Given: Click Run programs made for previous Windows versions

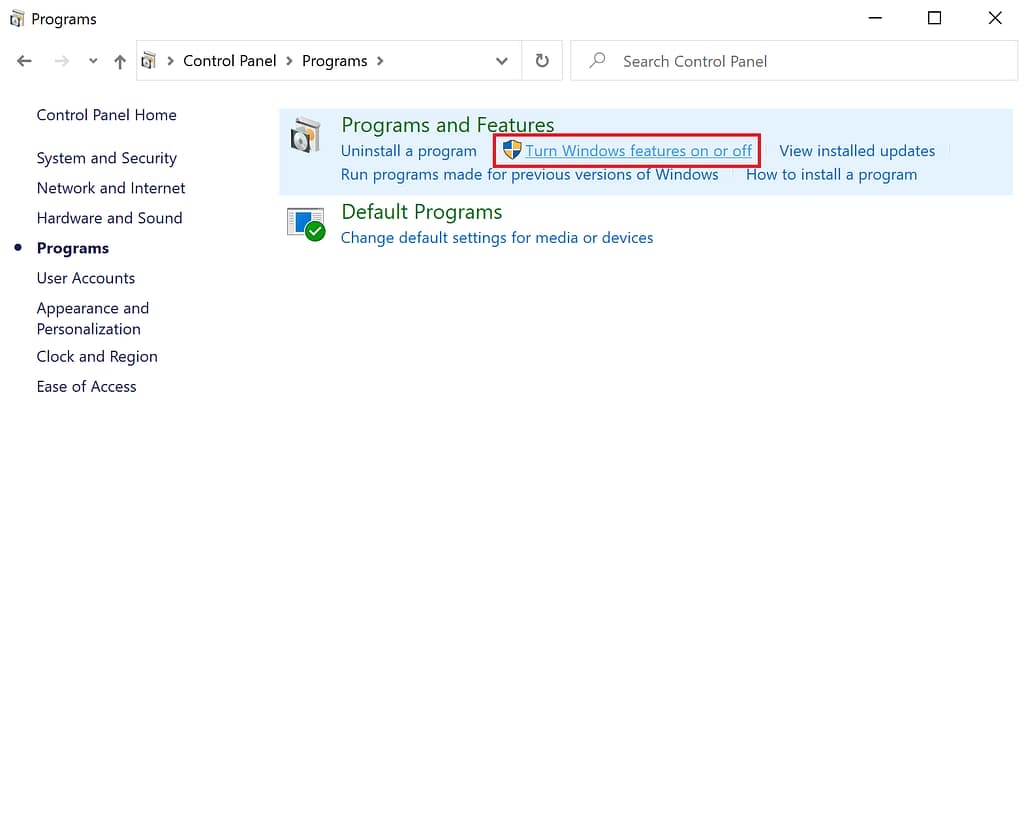Looking at the screenshot, I should coord(529,174).
